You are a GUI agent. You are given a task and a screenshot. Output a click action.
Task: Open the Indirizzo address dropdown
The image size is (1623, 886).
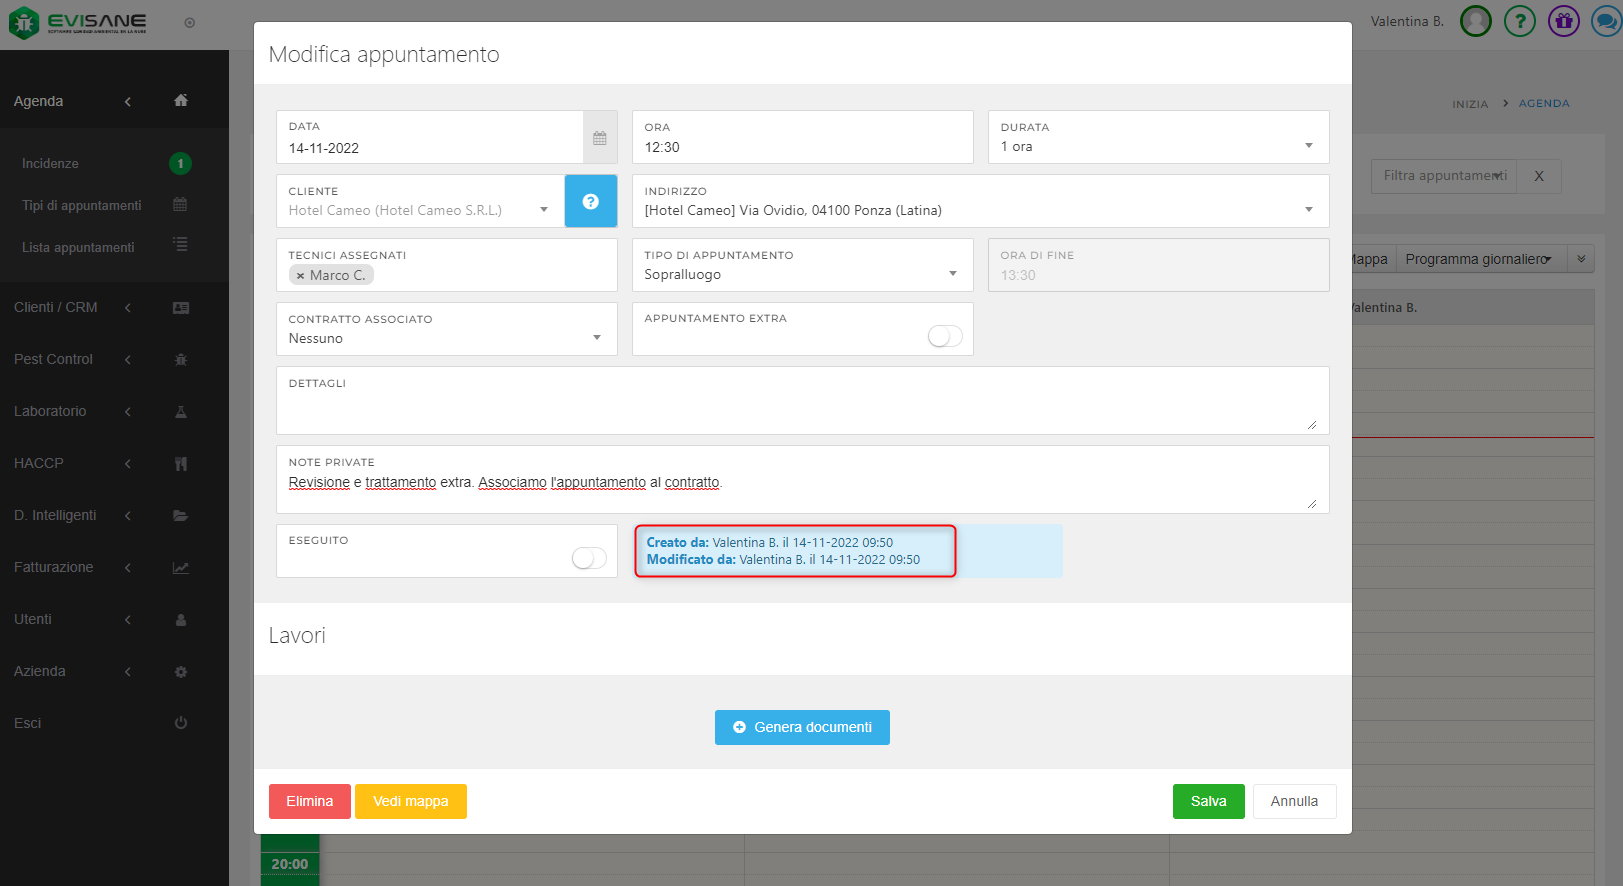980,210
